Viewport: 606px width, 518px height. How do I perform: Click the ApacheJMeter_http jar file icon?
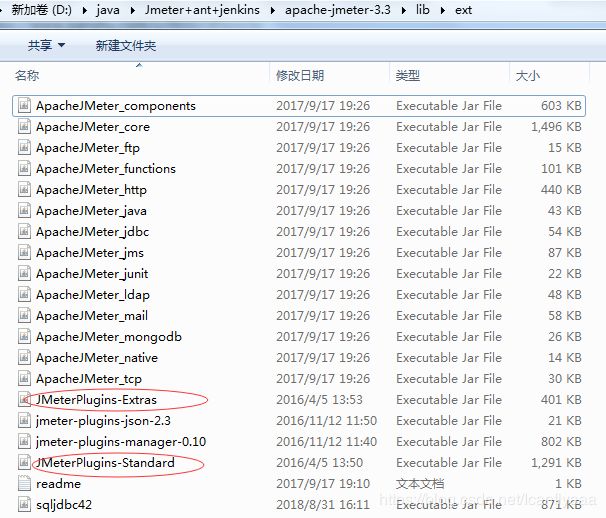pos(24,189)
